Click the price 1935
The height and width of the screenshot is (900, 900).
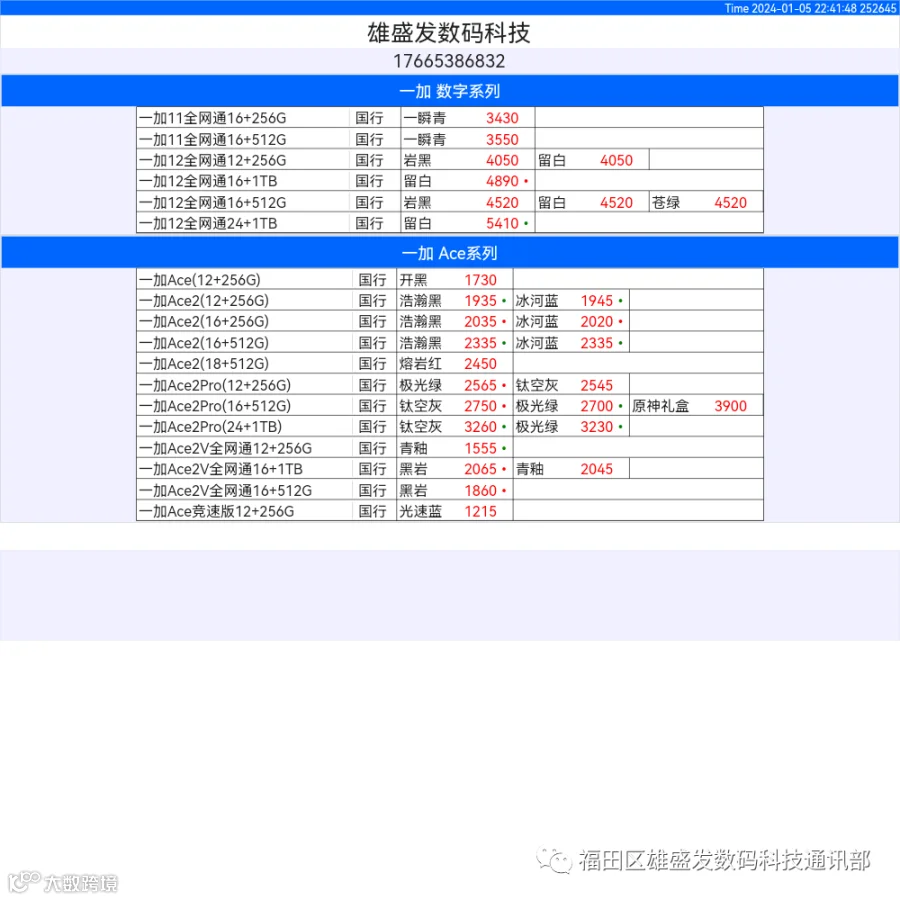tap(480, 301)
